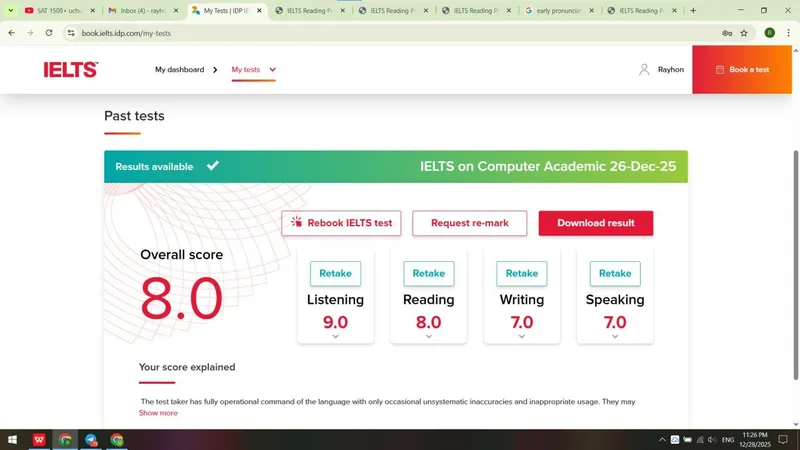Open Telegram from the taskbar
The width and height of the screenshot is (800, 450).
click(x=91, y=439)
